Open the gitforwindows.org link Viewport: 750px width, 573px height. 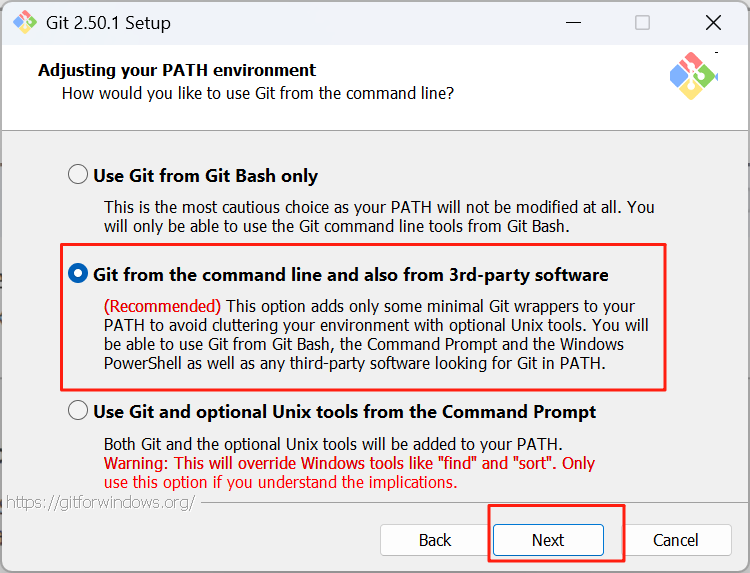pyautogui.click(x=101, y=502)
